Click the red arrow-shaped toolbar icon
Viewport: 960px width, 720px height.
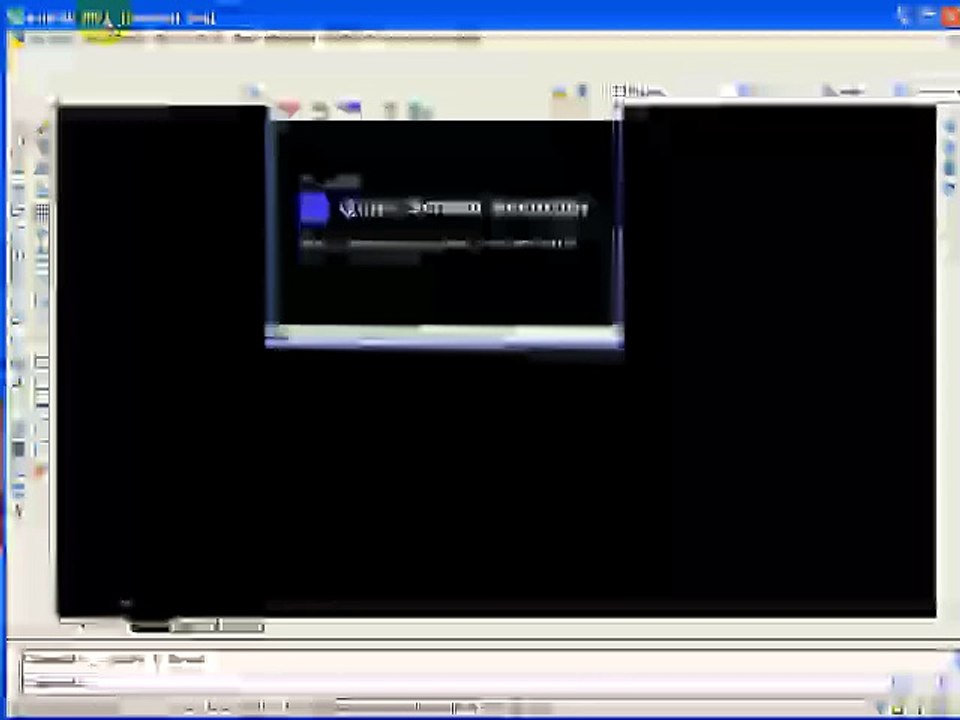(287, 110)
